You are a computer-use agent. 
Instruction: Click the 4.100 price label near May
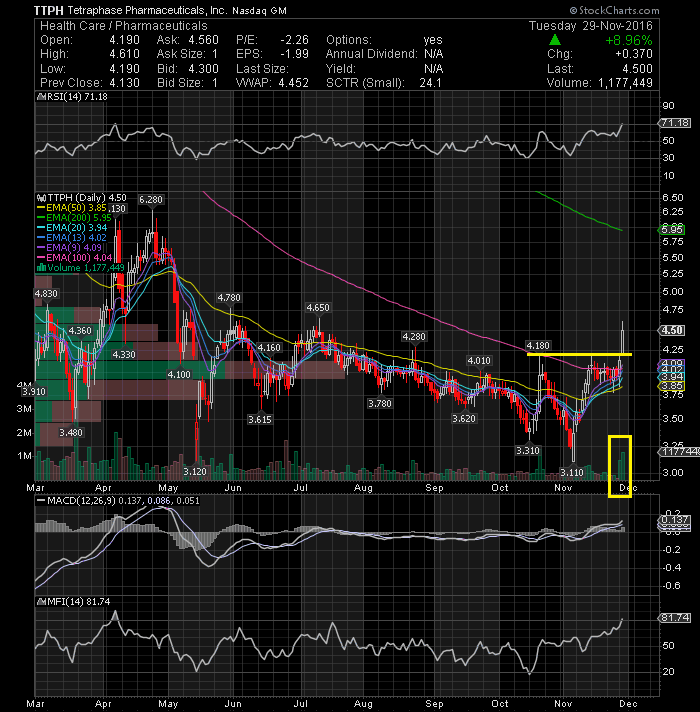(179, 375)
